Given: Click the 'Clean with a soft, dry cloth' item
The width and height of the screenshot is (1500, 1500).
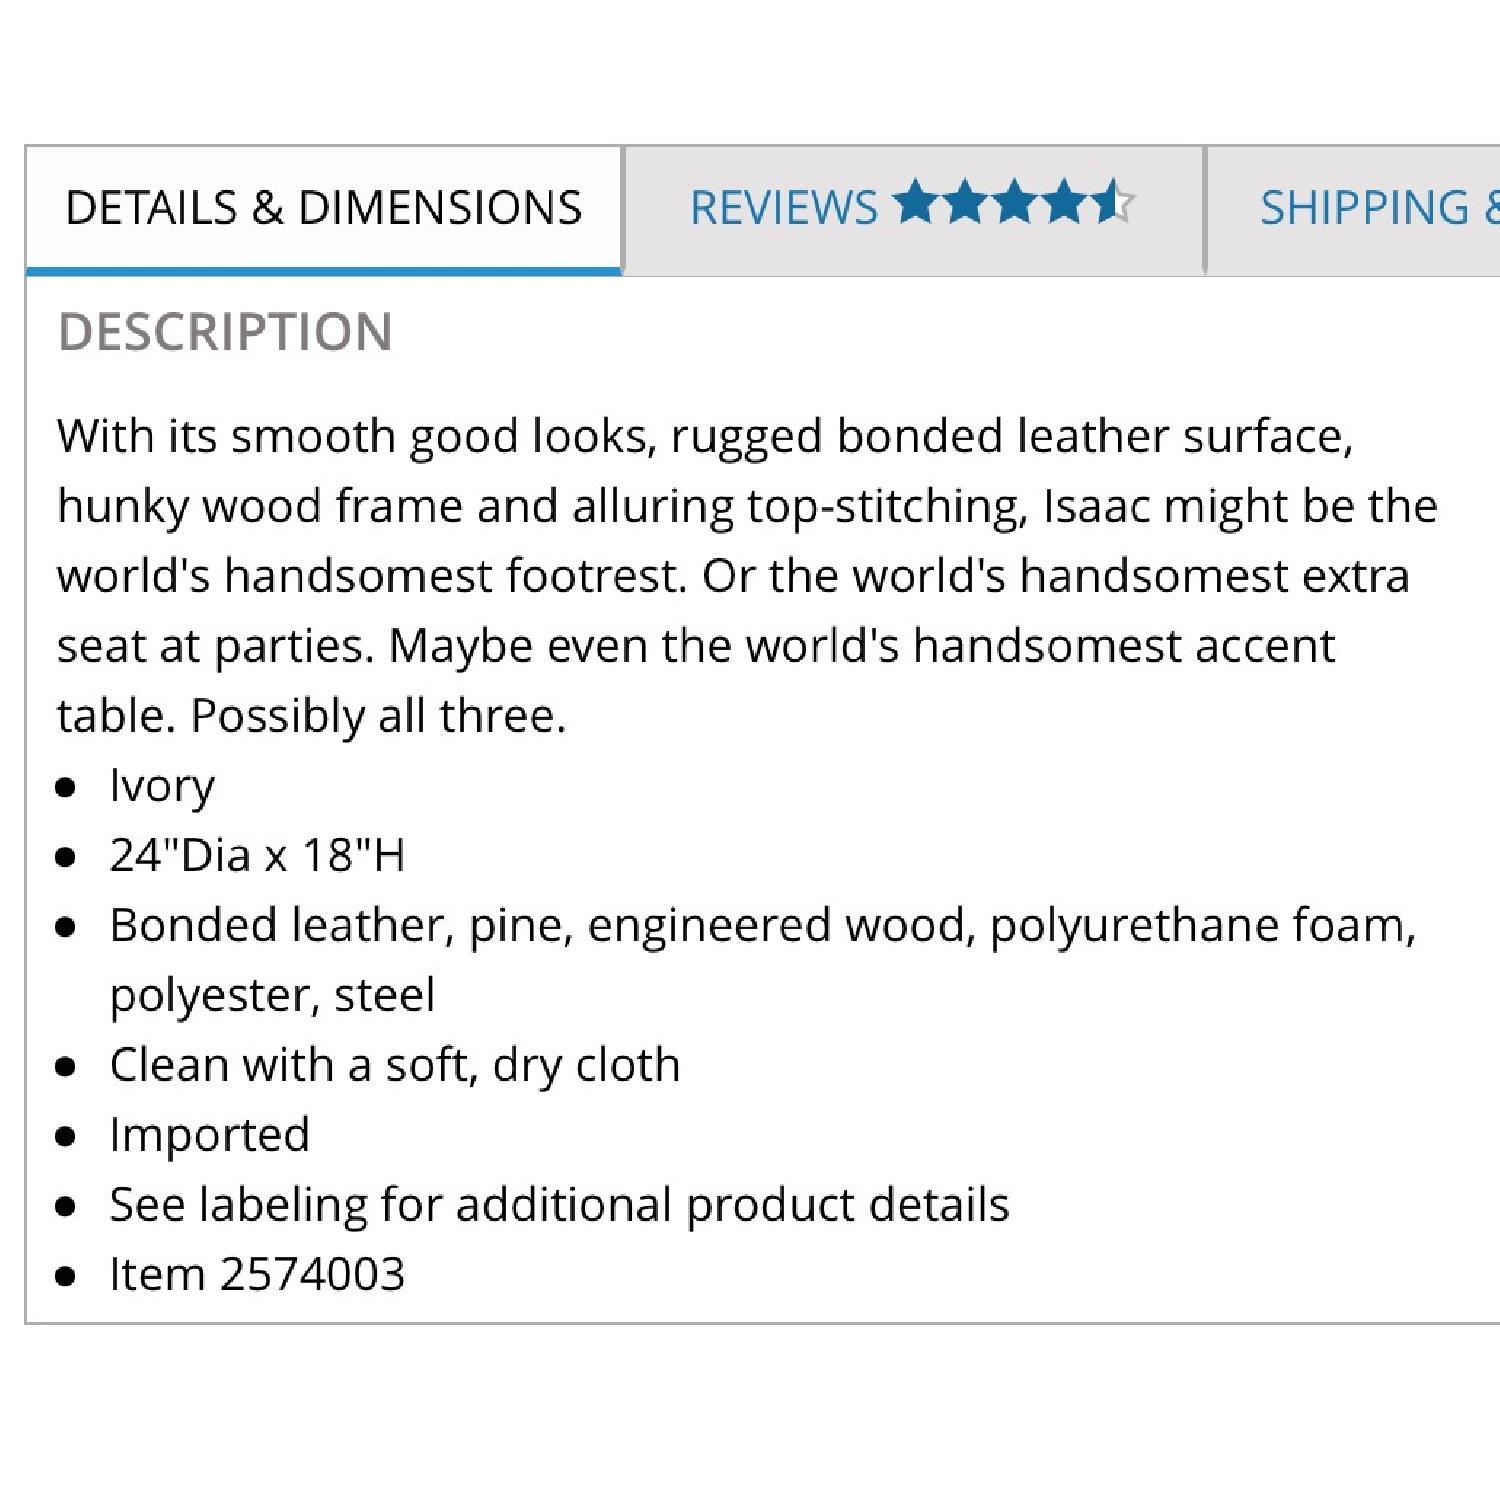Looking at the screenshot, I should click(x=395, y=1065).
